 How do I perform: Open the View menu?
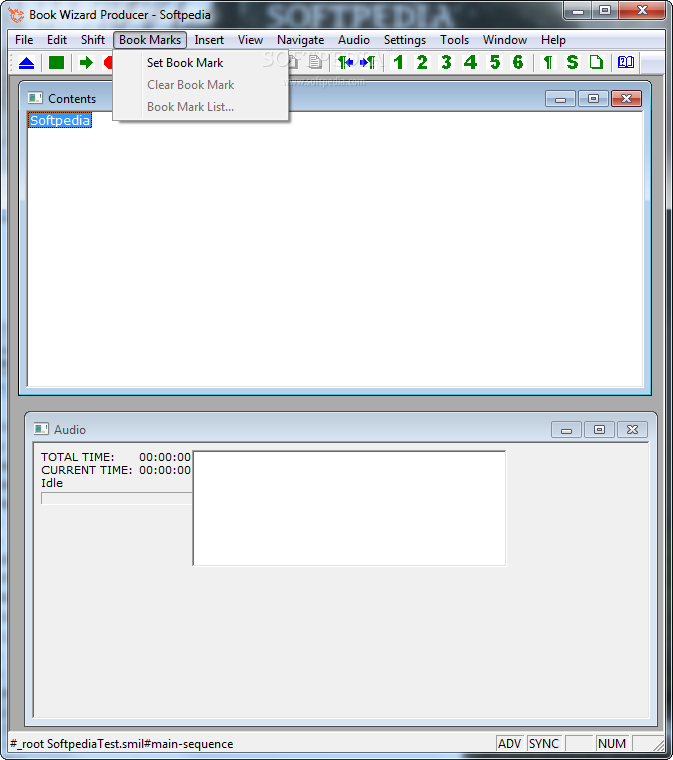[x=250, y=40]
